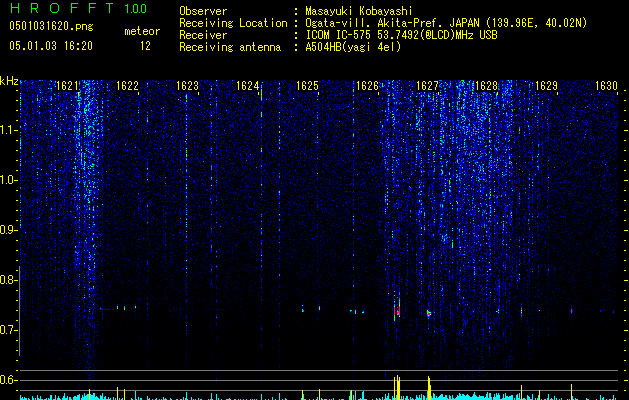This screenshot has width=629, height=400.
Task: Click the 1.1 kHz axis label
Action: pos(8,130)
